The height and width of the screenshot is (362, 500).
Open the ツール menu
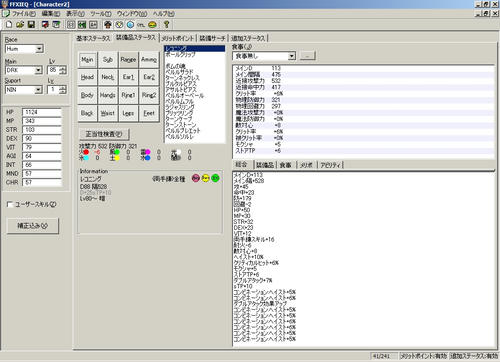[x=101, y=14]
